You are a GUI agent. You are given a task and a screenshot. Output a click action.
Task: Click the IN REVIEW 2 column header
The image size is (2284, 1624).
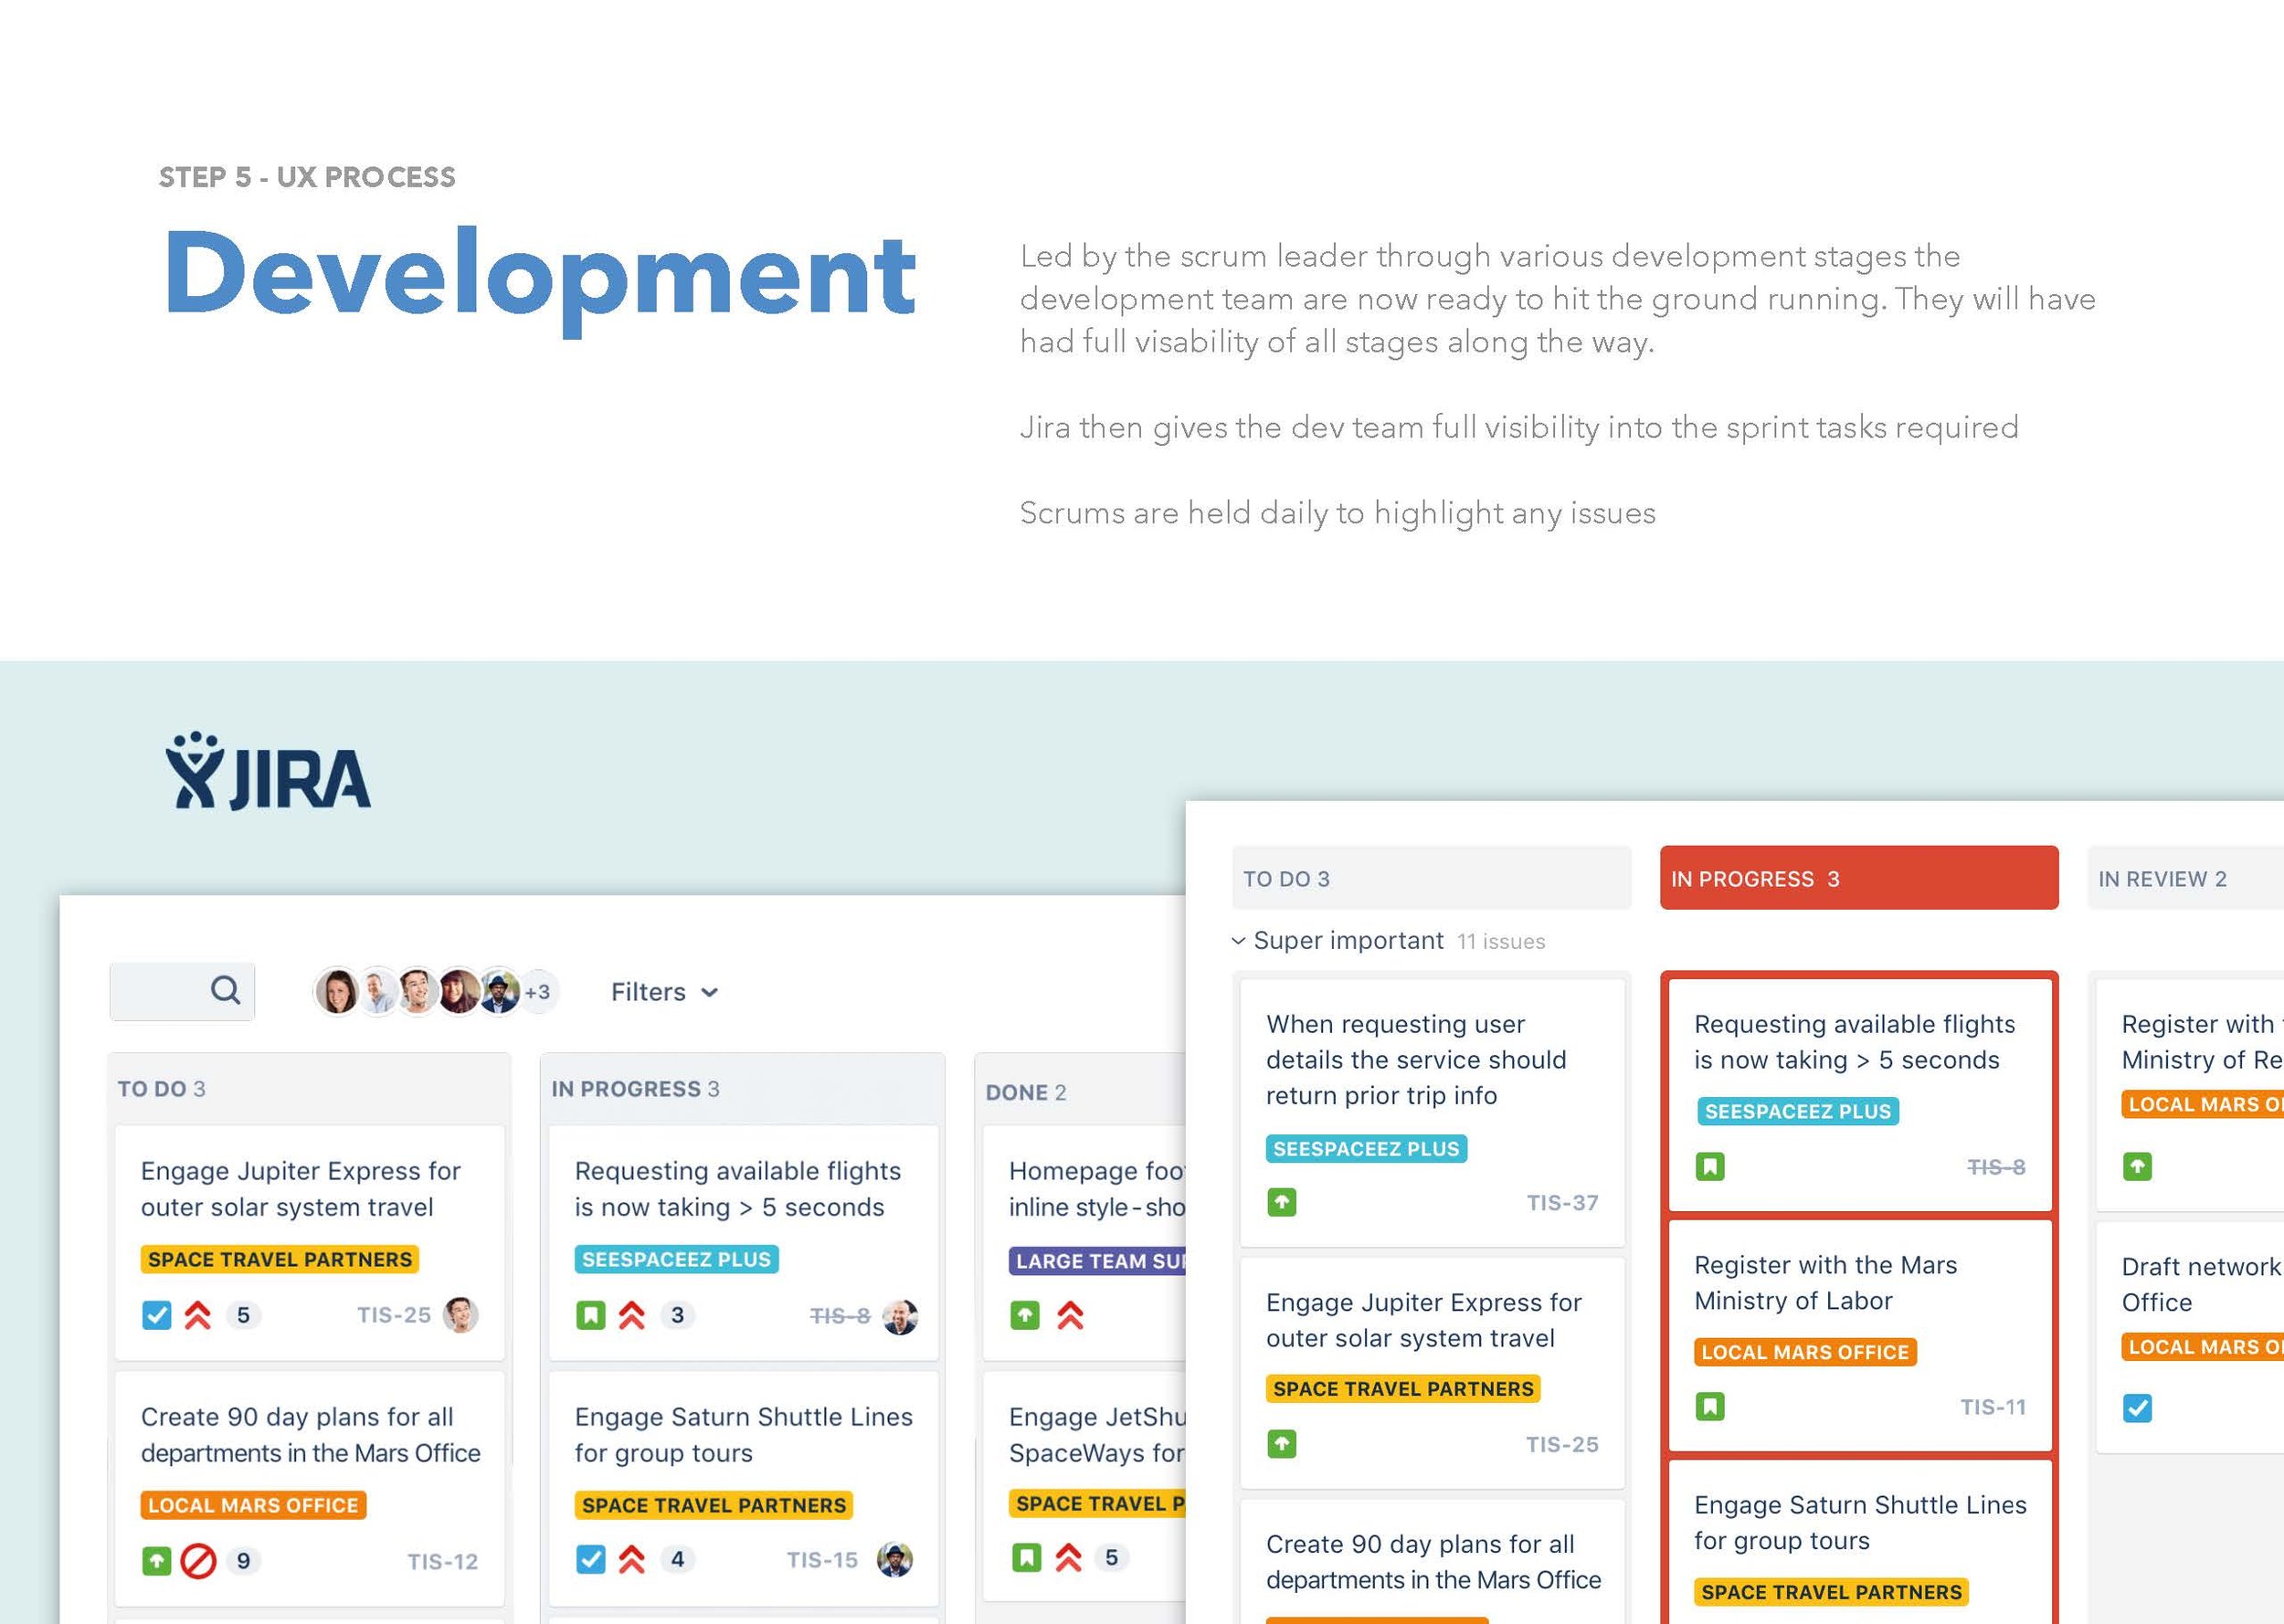coord(2186,878)
